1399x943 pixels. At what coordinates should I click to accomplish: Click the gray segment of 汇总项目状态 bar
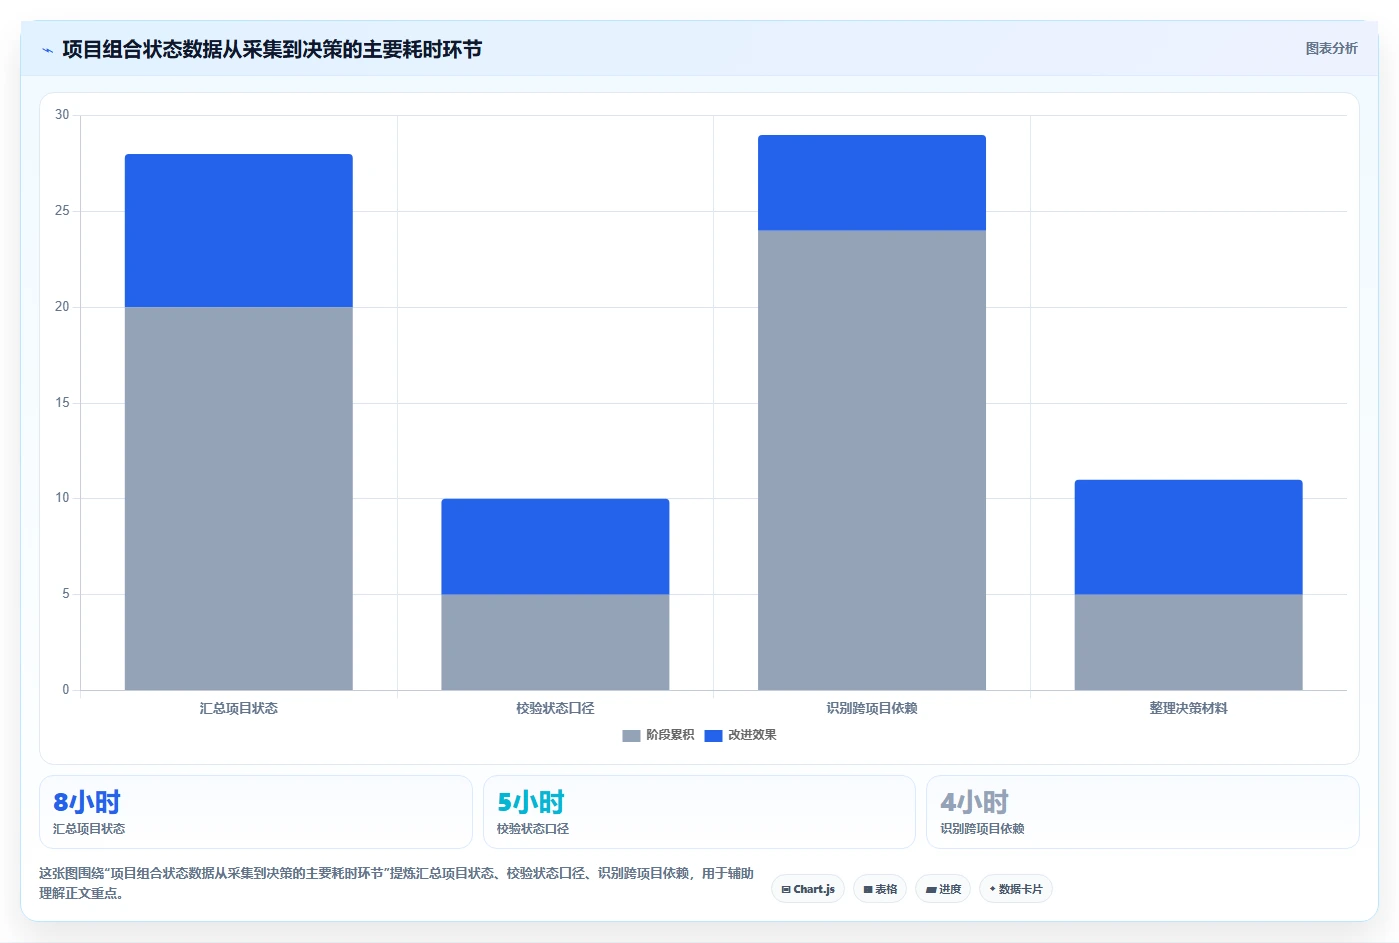click(239, 498)
